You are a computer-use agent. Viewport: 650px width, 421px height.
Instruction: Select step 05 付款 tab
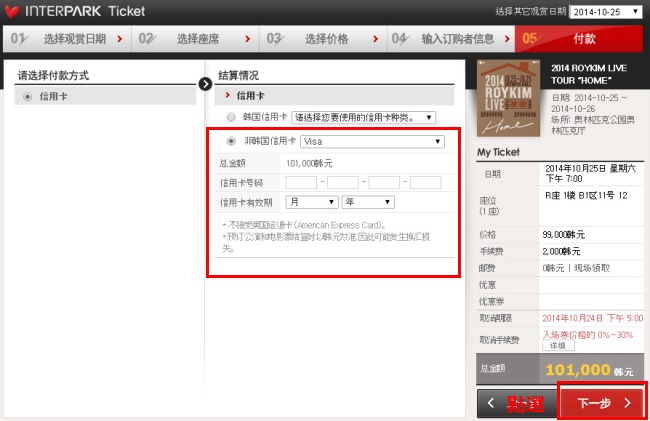coord(579,39)
